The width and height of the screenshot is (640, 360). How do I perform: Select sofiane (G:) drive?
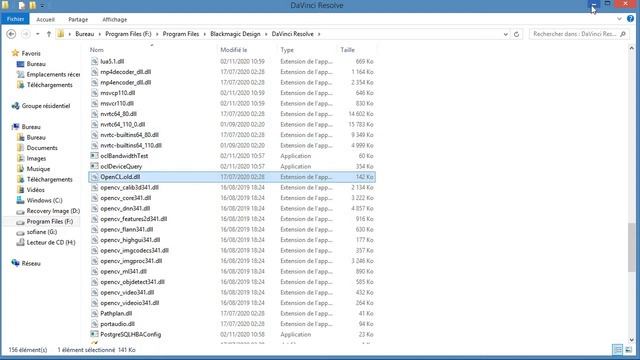tap(42, 232)
